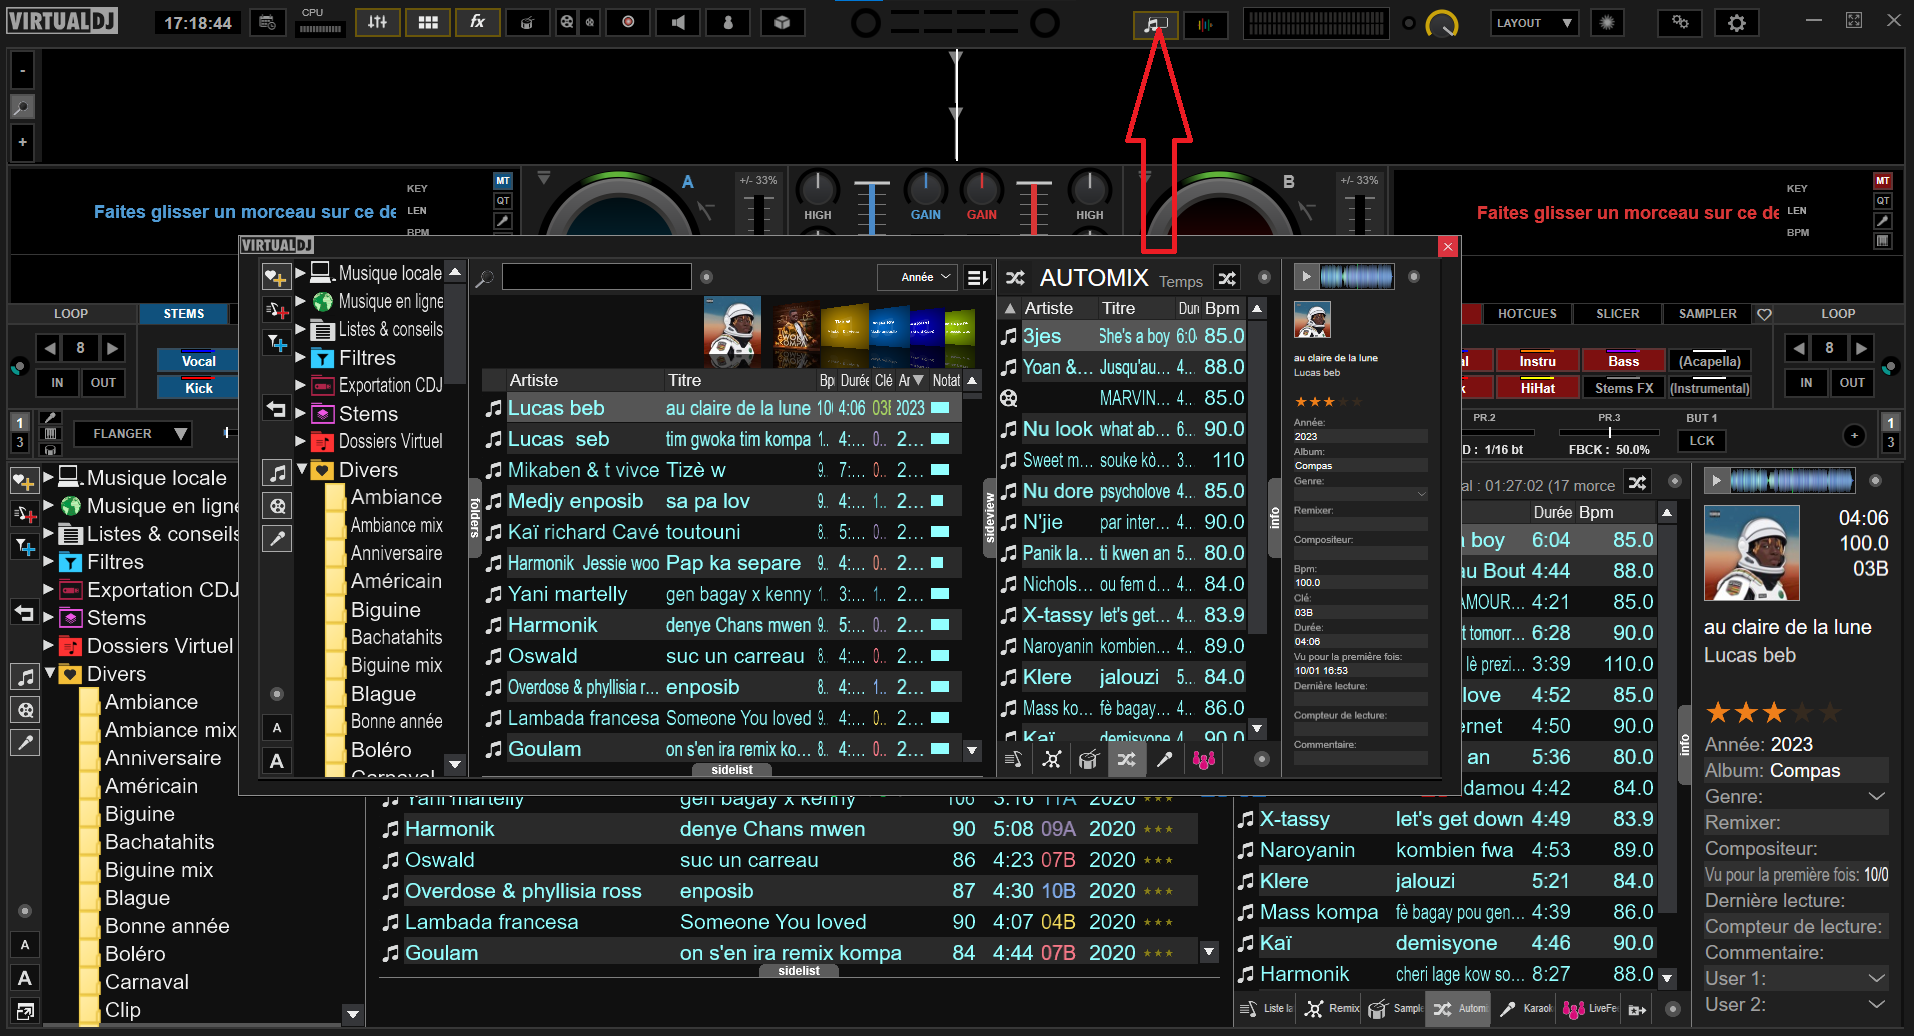Click the magnifier icon beside the waveform
Screen dimensions: 1914x1036
(22, 106)
